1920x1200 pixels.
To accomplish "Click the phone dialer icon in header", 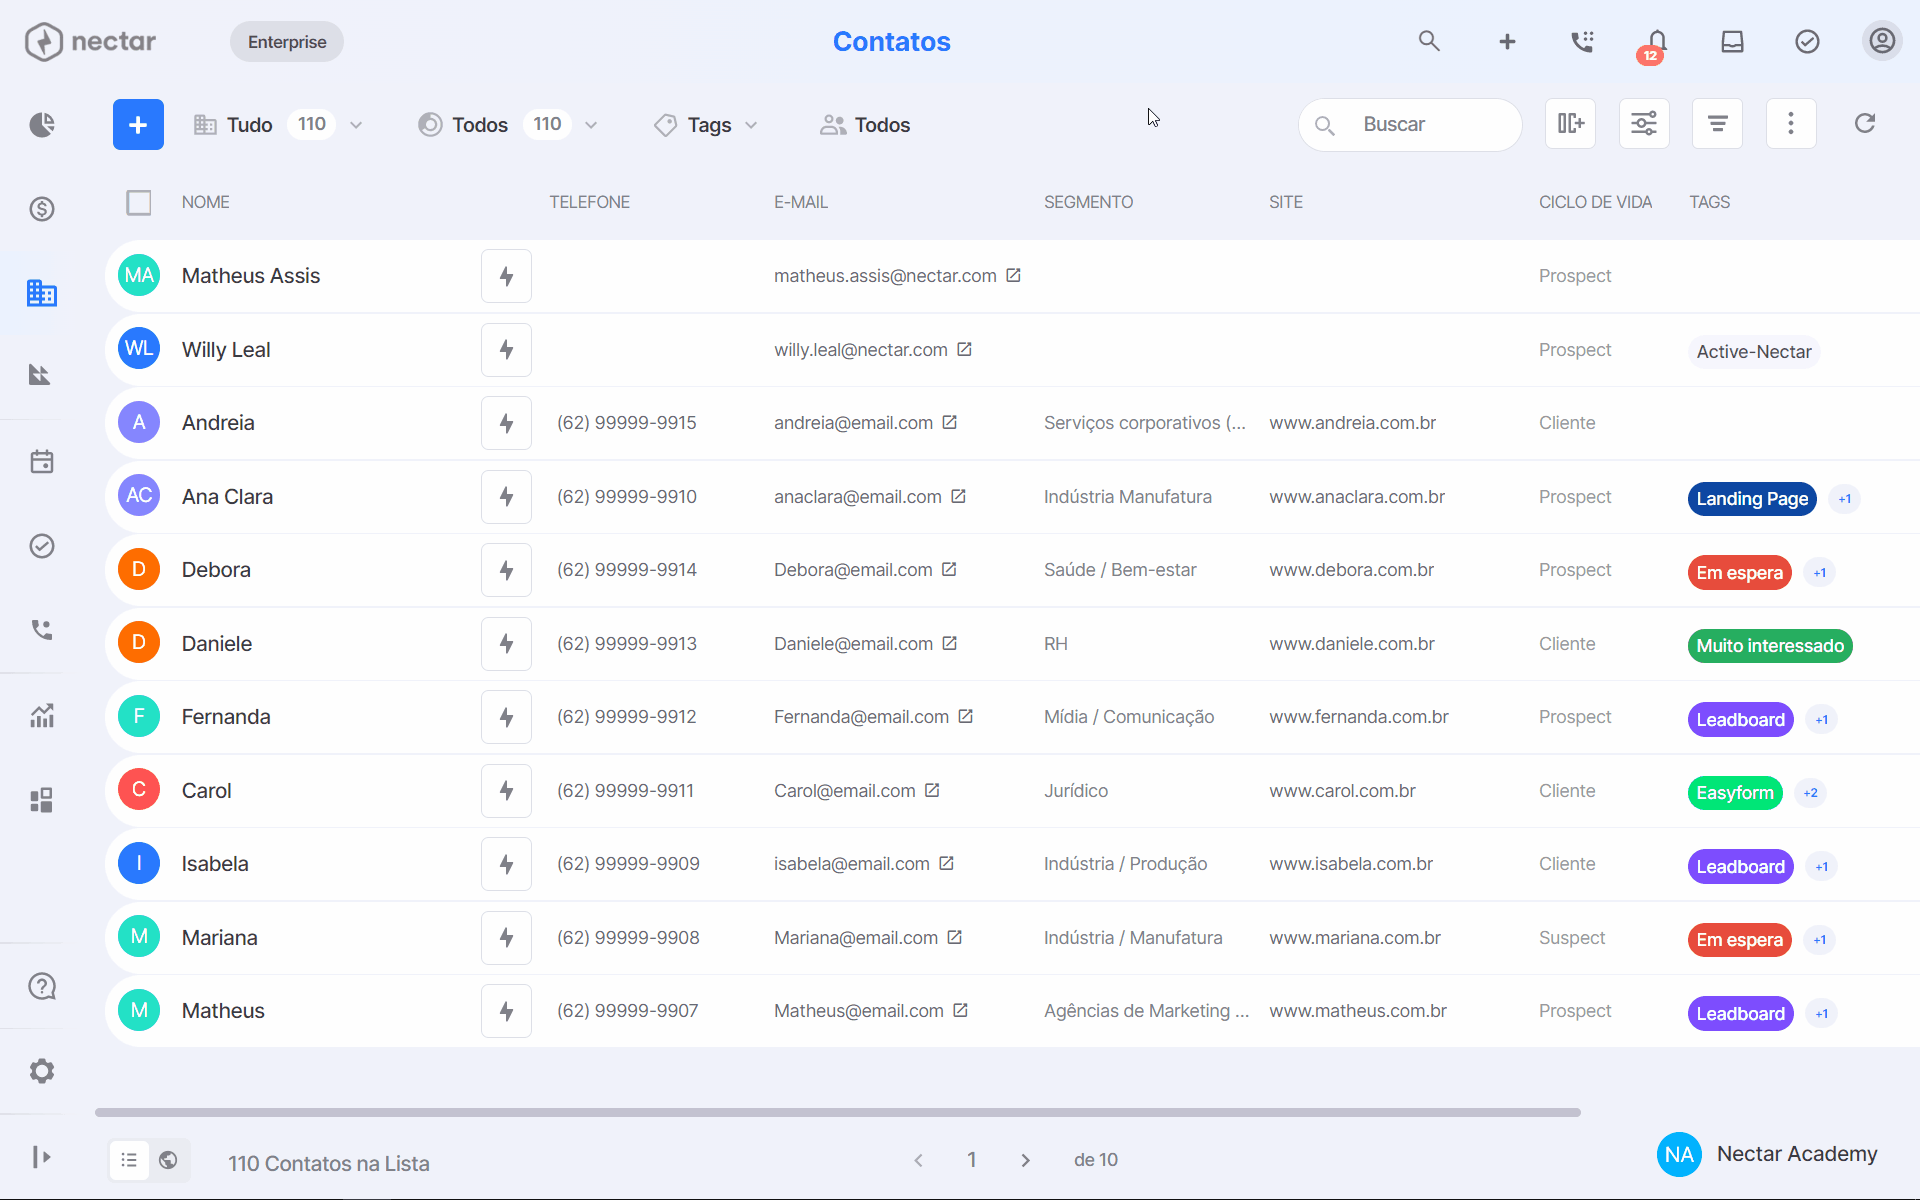I will [1582, 42].
